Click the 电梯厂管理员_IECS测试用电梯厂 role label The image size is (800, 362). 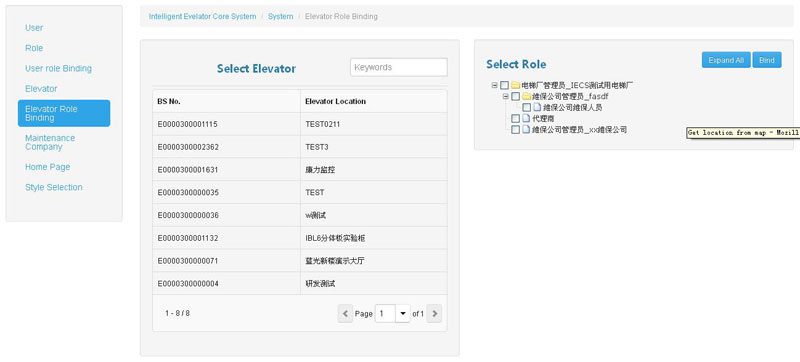coord(578,85)
